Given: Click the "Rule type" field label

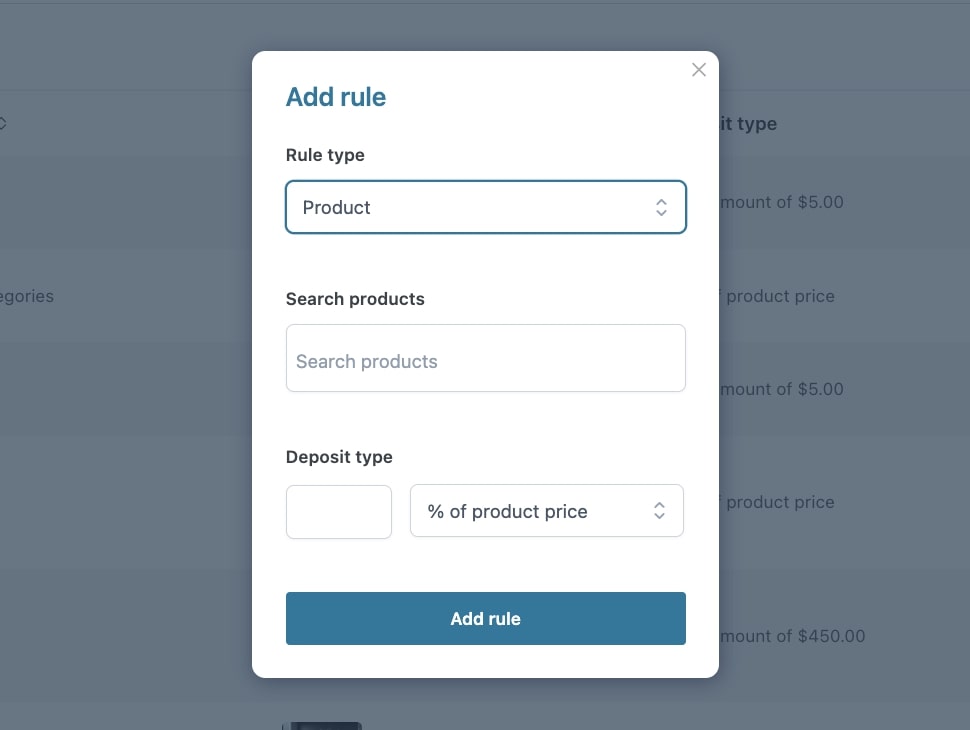Looking at the screenshot, I should click(x=325, y=155).
